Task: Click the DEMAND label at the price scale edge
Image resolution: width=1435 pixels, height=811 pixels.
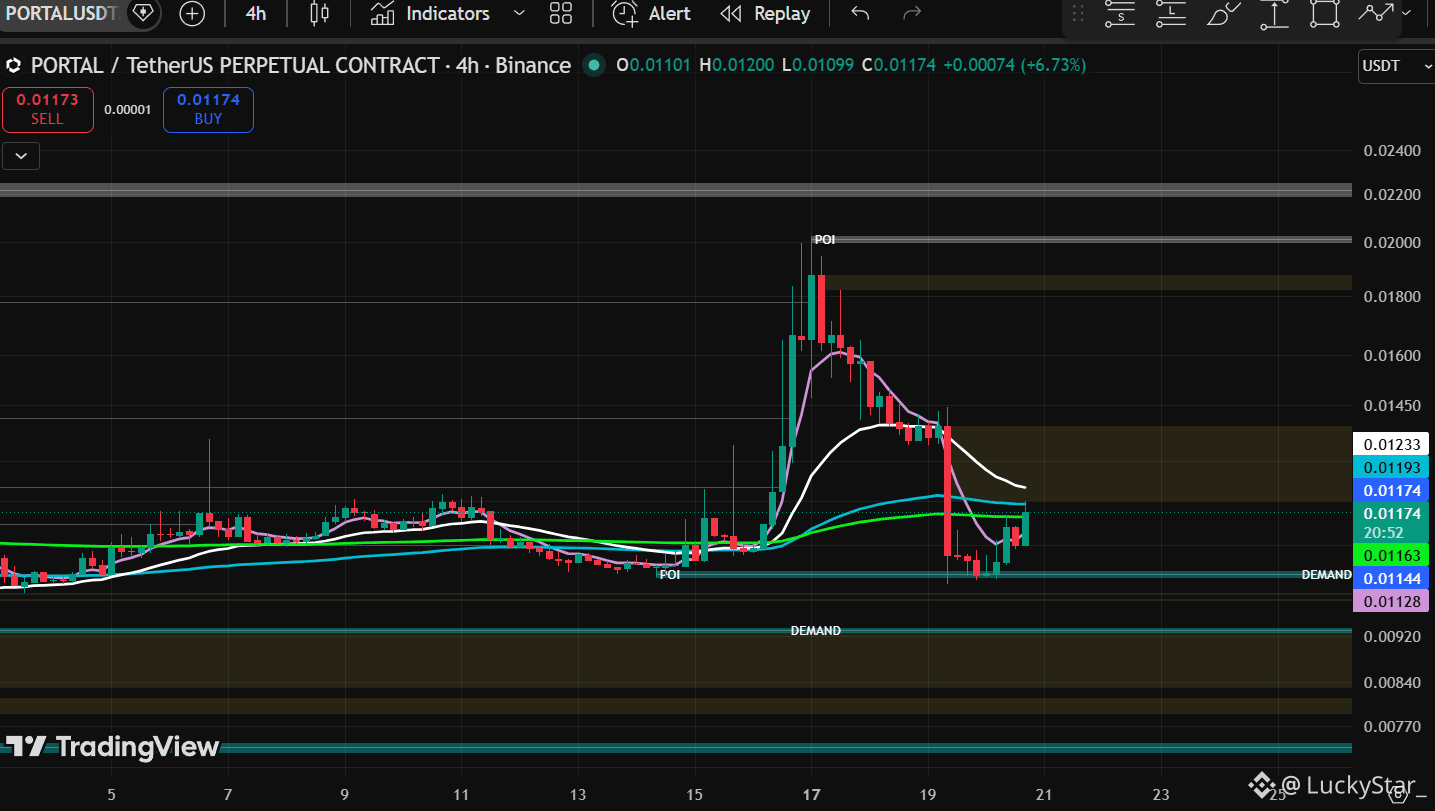Action: pos(1326,575)
